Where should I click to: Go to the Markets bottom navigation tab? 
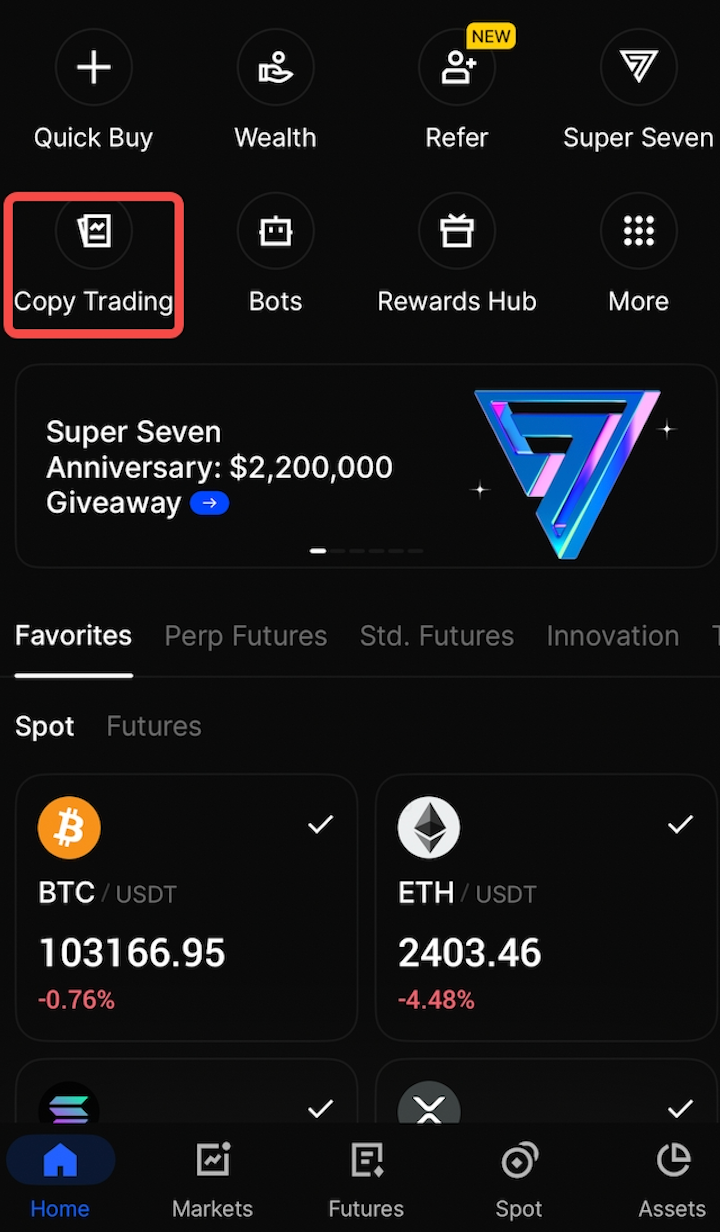pyautogui.click(x=212, y=1180)
